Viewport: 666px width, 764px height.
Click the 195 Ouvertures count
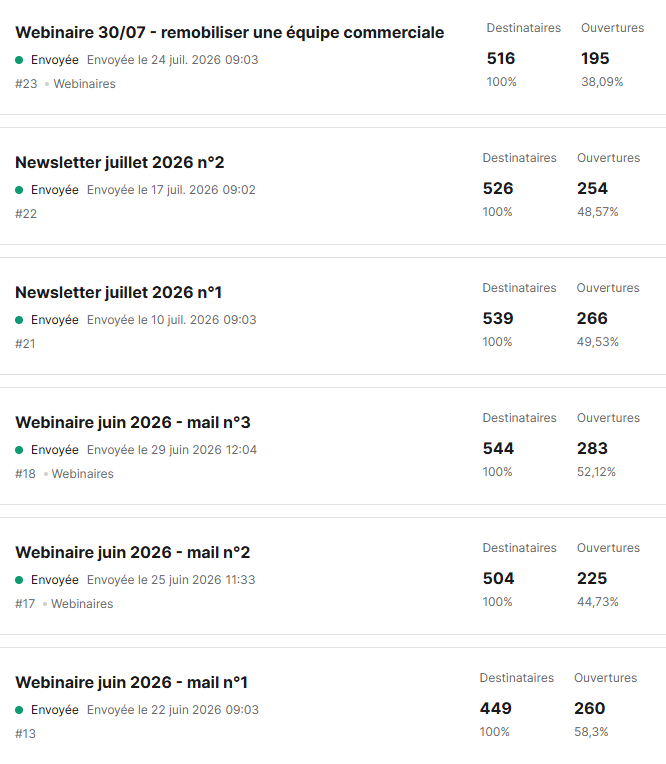(x=595, y=58)
